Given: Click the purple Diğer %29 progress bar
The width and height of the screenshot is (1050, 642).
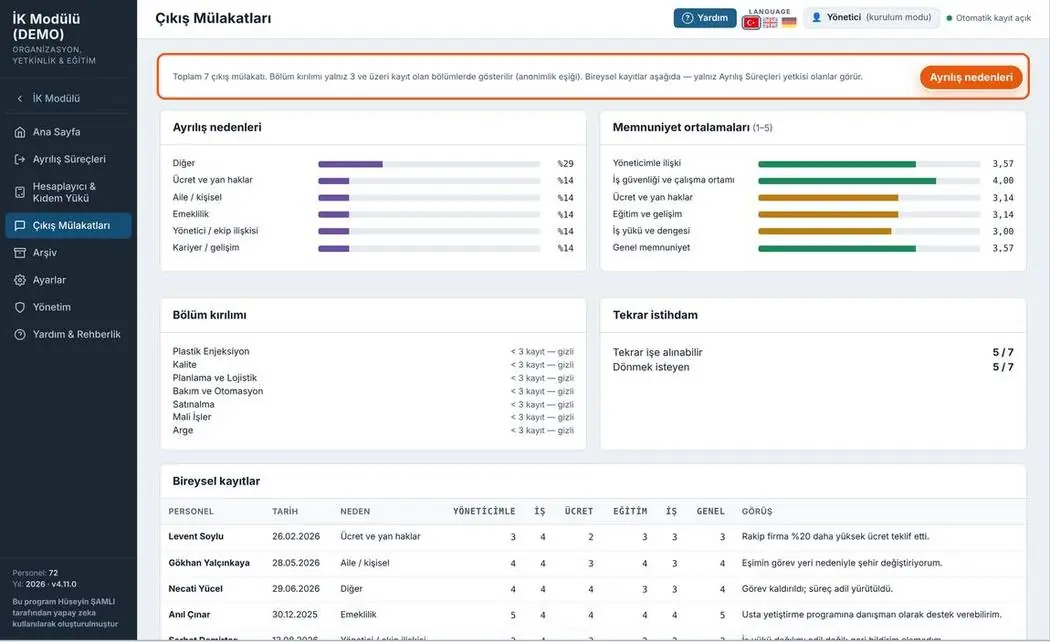Looking at the screenshot, I should click(429, 164).
